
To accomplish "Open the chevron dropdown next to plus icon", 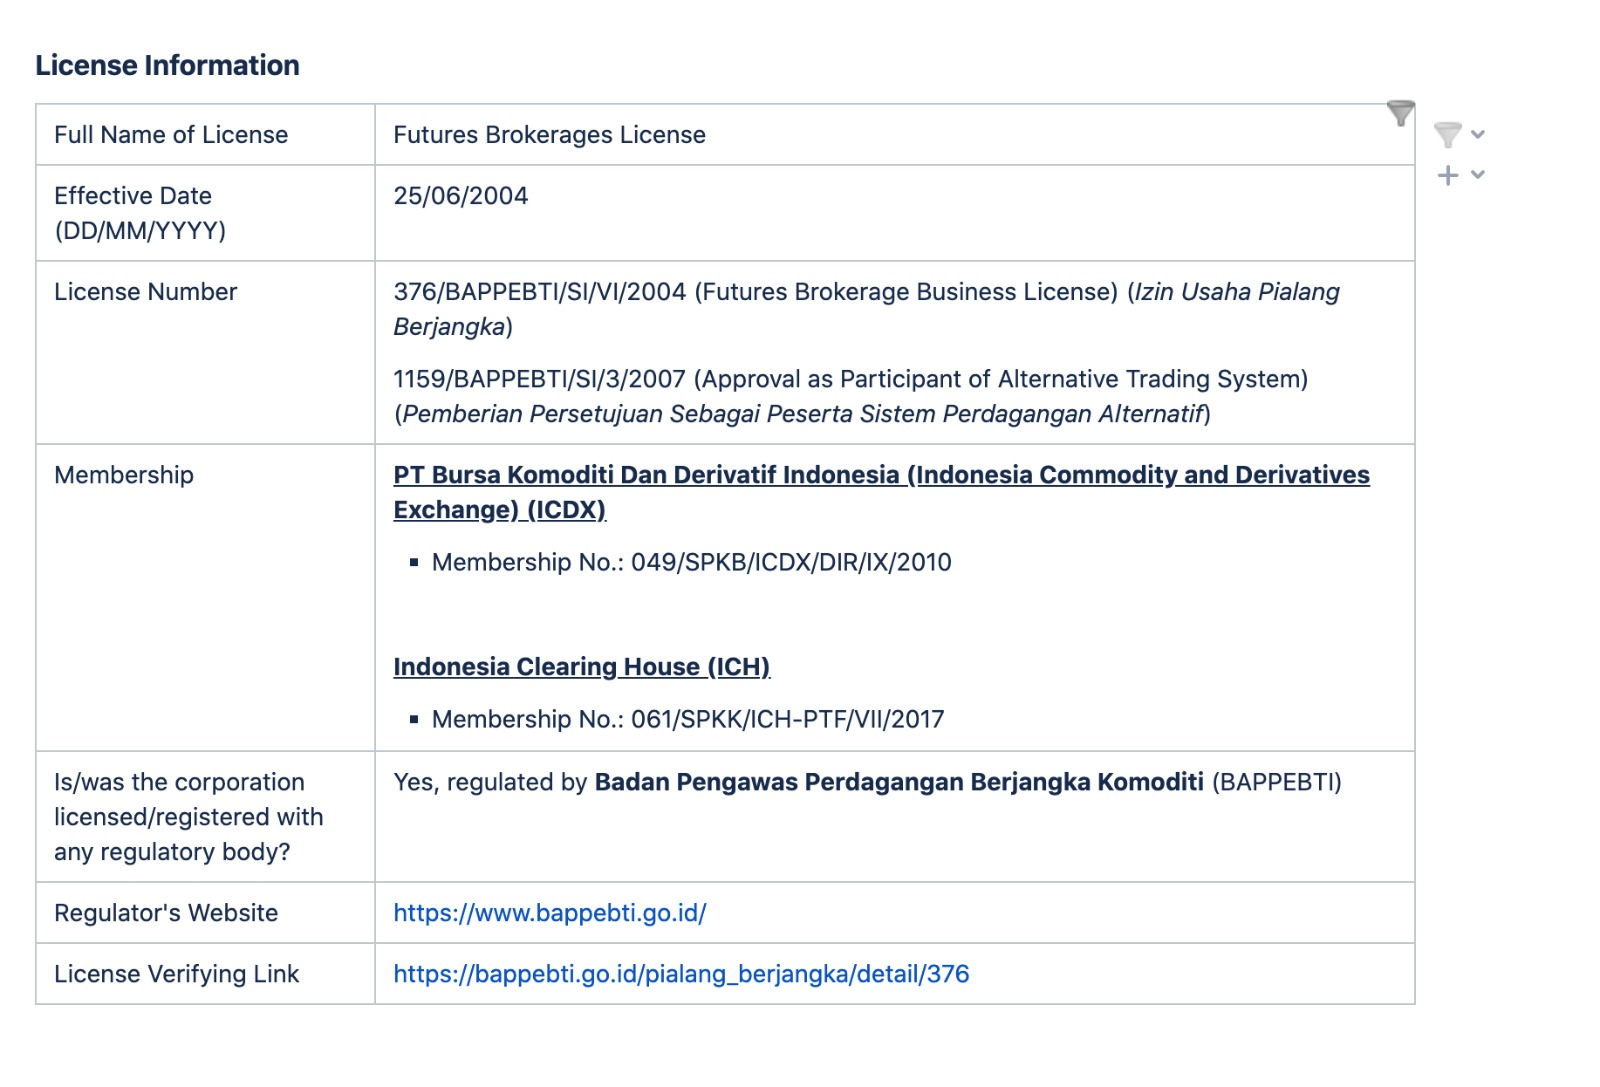I will [x=1478, y=175].
